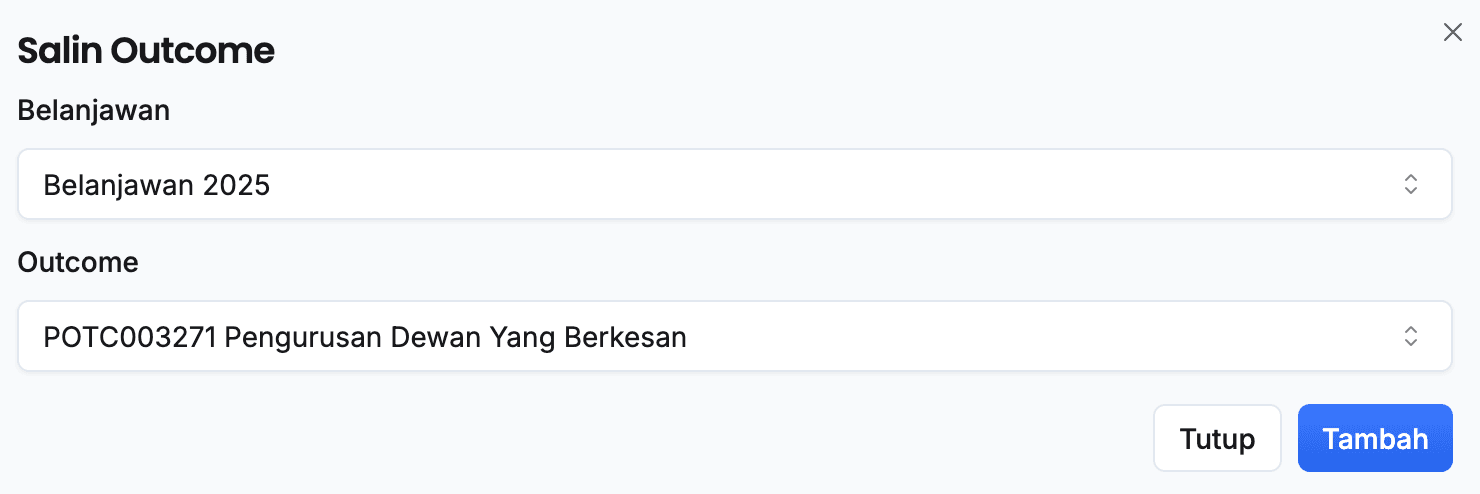The image size is (1480, 494).
Task: Focus the combo box below the Outcome label
Action: tap(735, 336)
